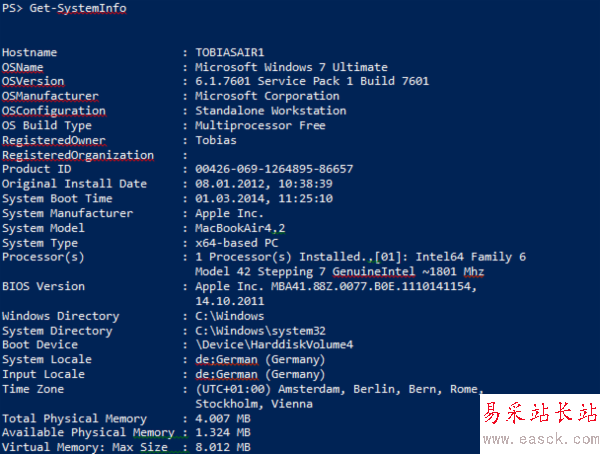Click the RegisteredOrganization label
Image resolution: width=600 pixels, height=454 pixels.
point(78,155)
